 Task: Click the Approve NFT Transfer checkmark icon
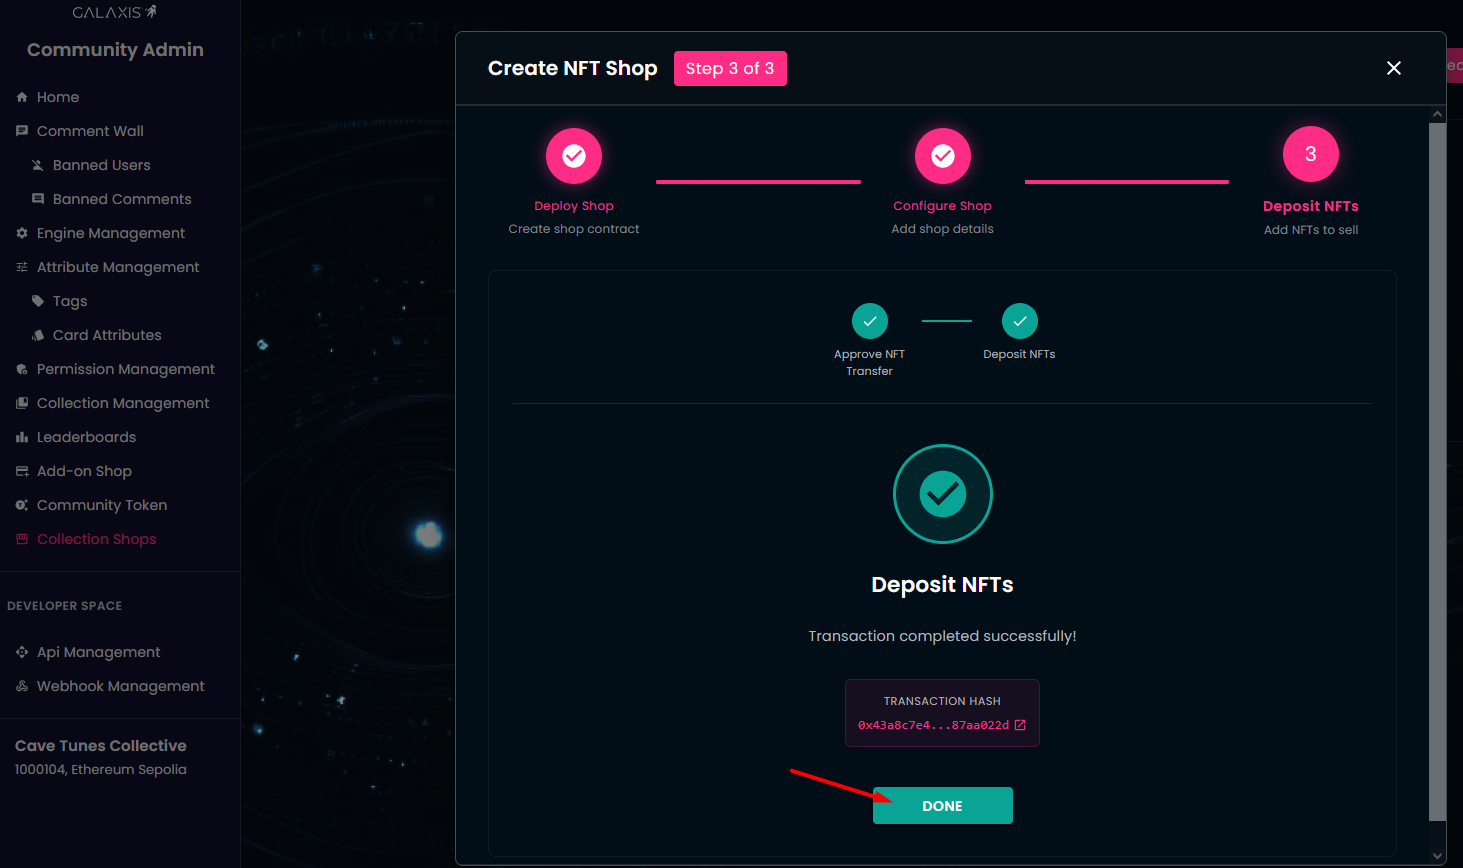pyautogui.click(x=869, y=321)
